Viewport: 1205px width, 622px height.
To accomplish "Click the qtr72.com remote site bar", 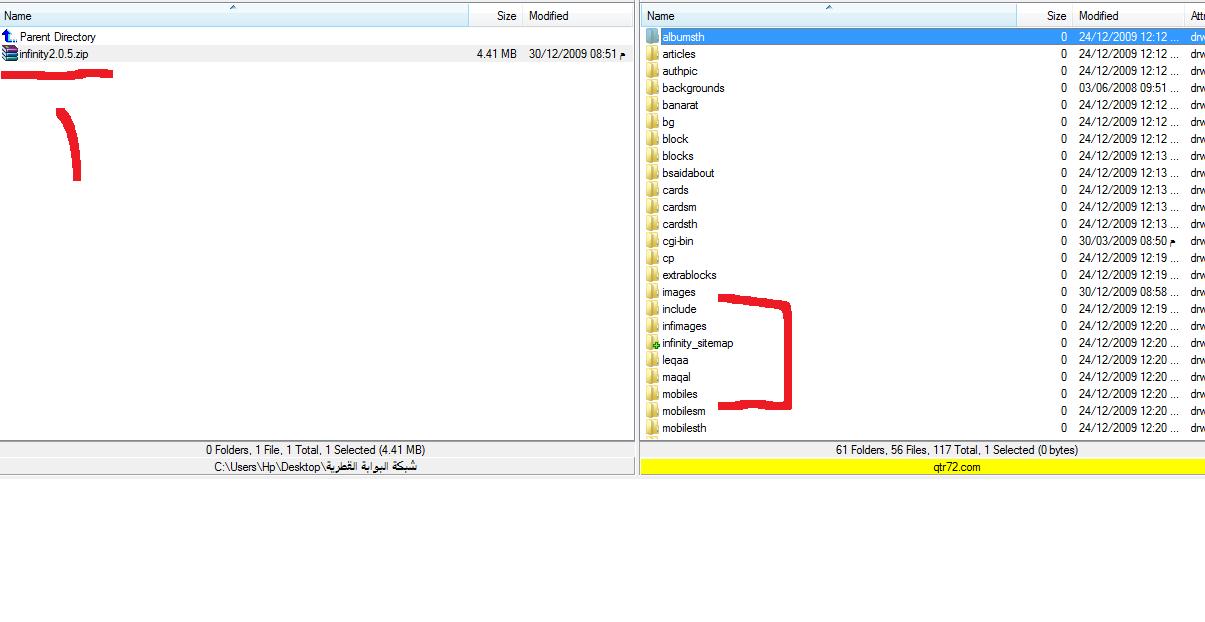I will pos(922,467).
